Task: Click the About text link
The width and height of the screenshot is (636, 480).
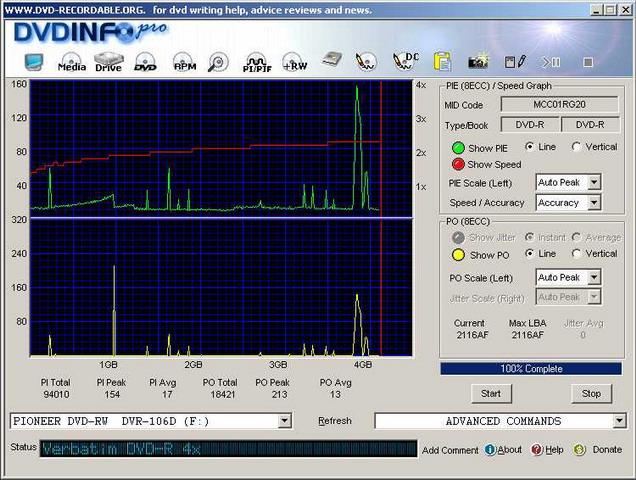Action: 510,450
